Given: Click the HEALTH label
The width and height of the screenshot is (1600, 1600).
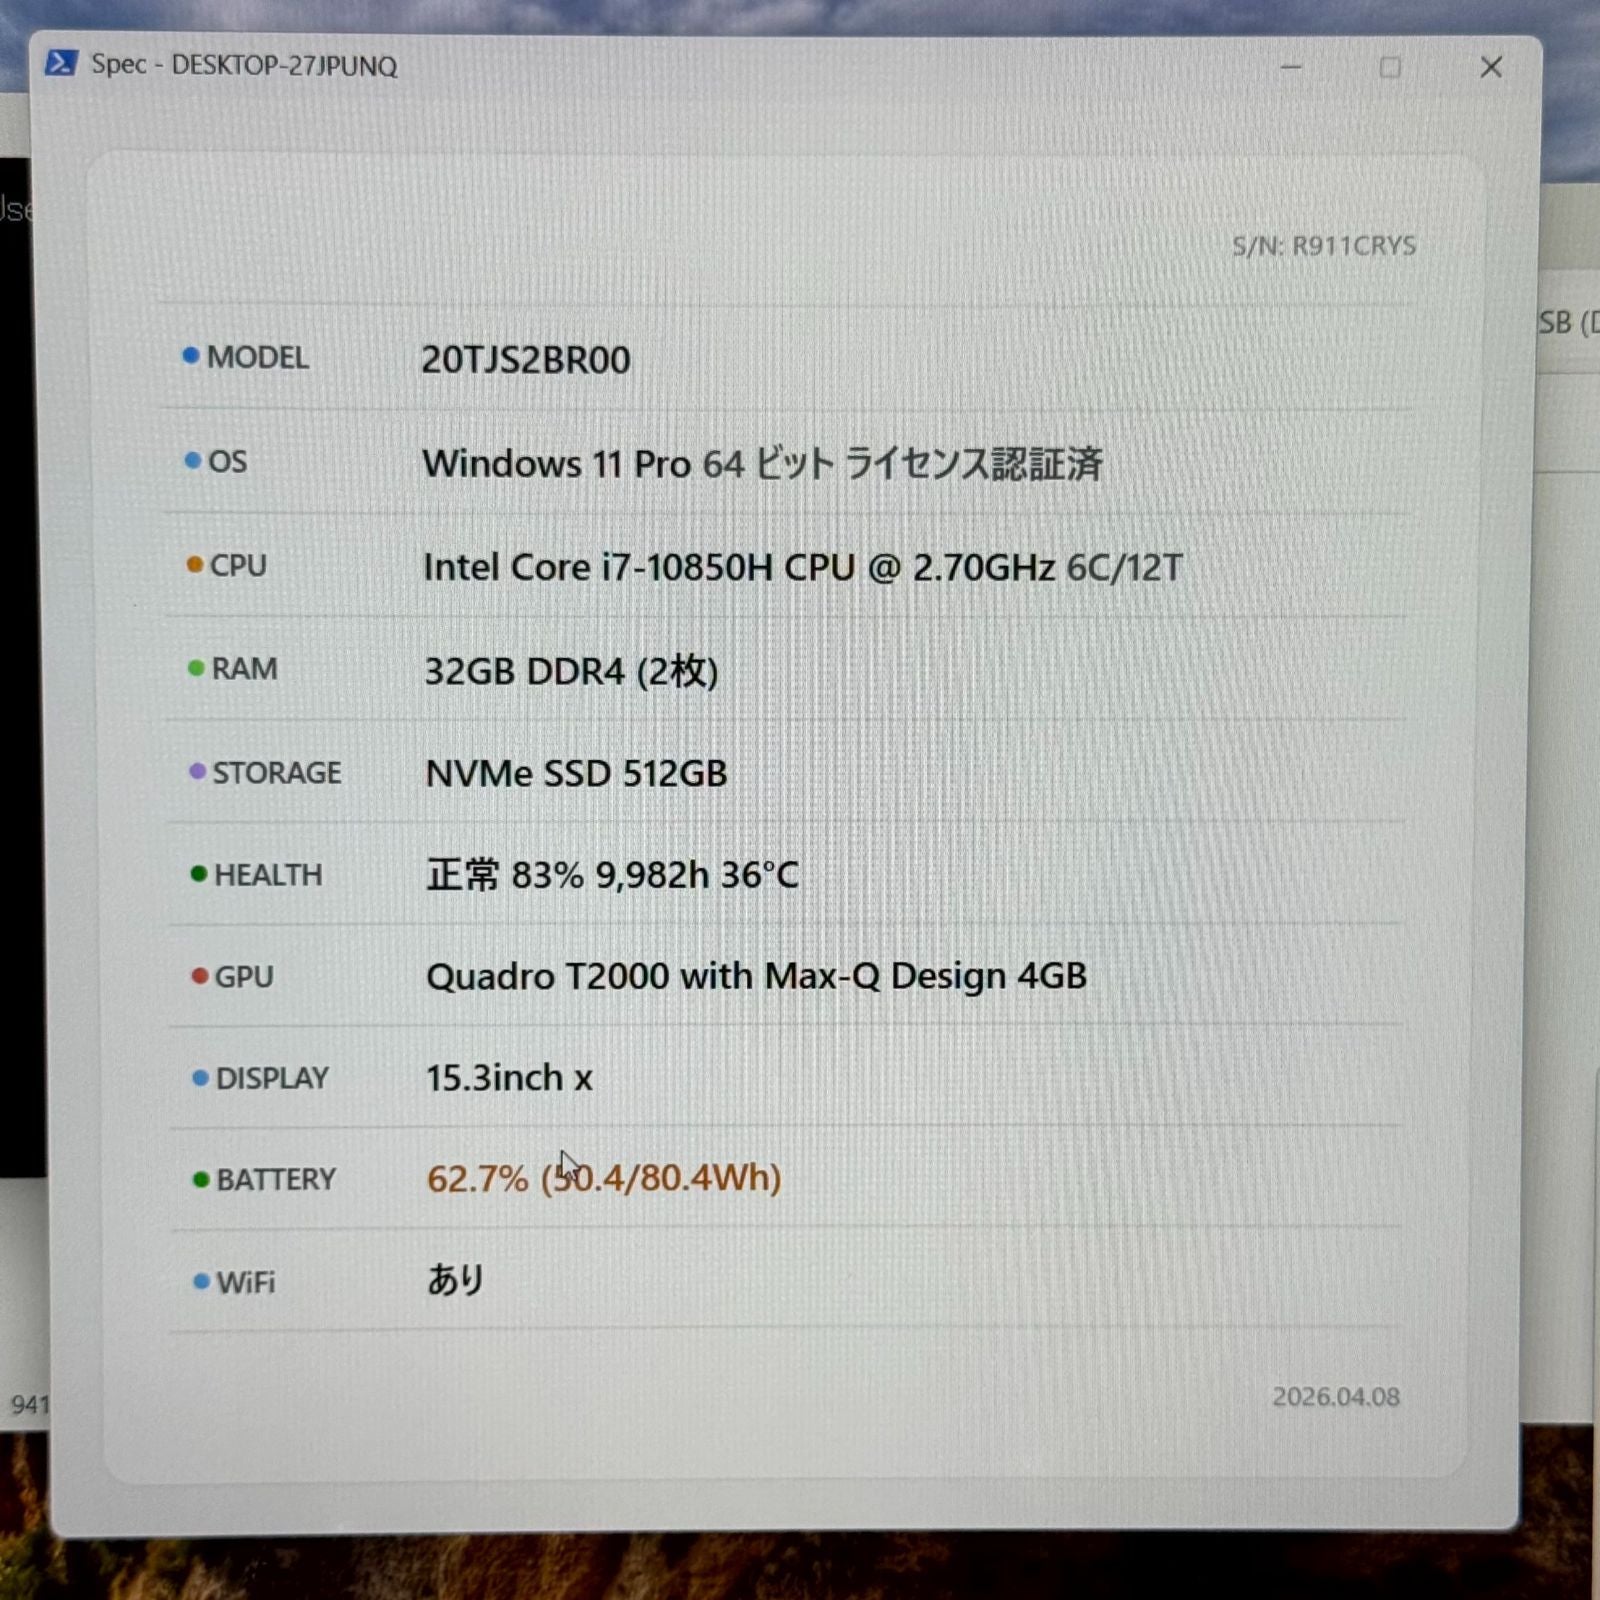Looking at the screenshot, I should pos(268,875).
